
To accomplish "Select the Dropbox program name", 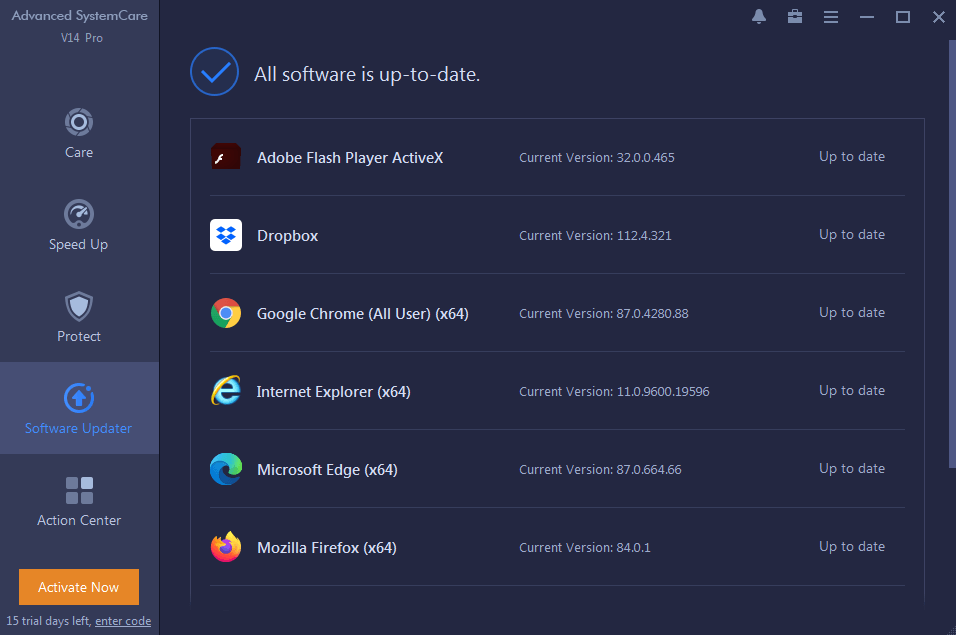I will (287, 236).
